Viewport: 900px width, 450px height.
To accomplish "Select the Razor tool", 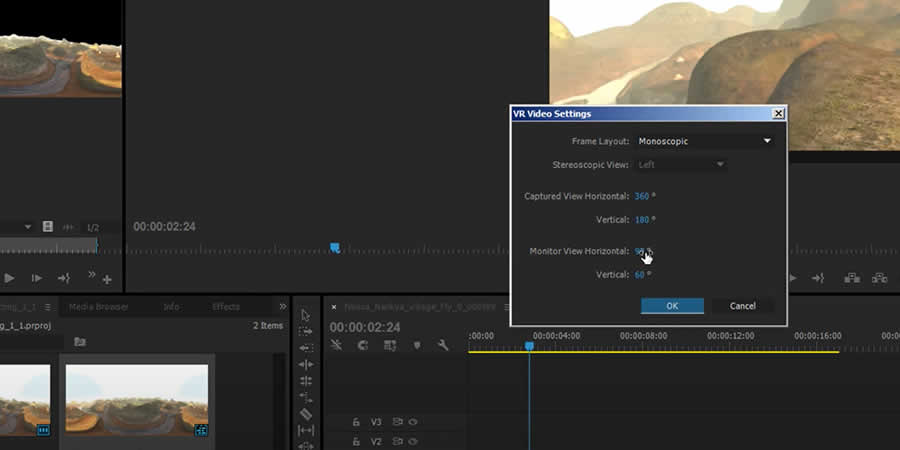I will click(x=306, y=414).
